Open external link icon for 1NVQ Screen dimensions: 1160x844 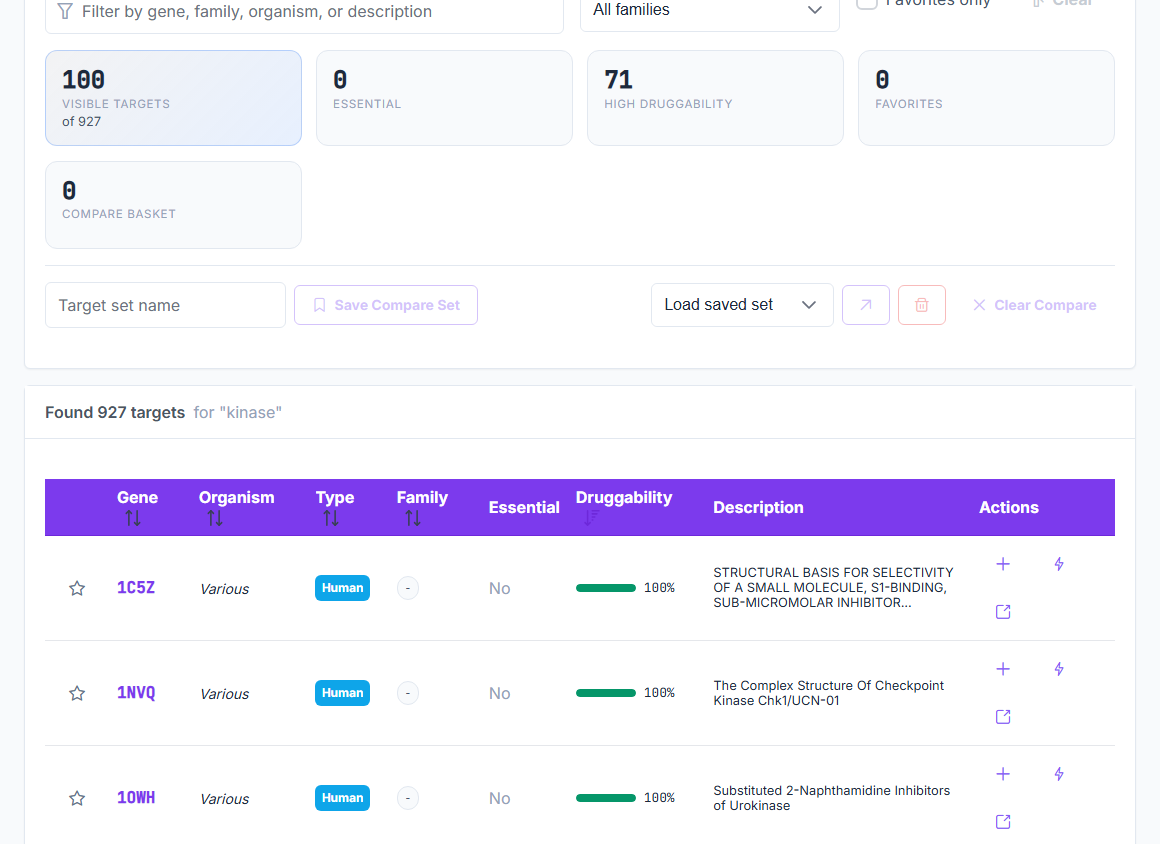point(1003,717)
